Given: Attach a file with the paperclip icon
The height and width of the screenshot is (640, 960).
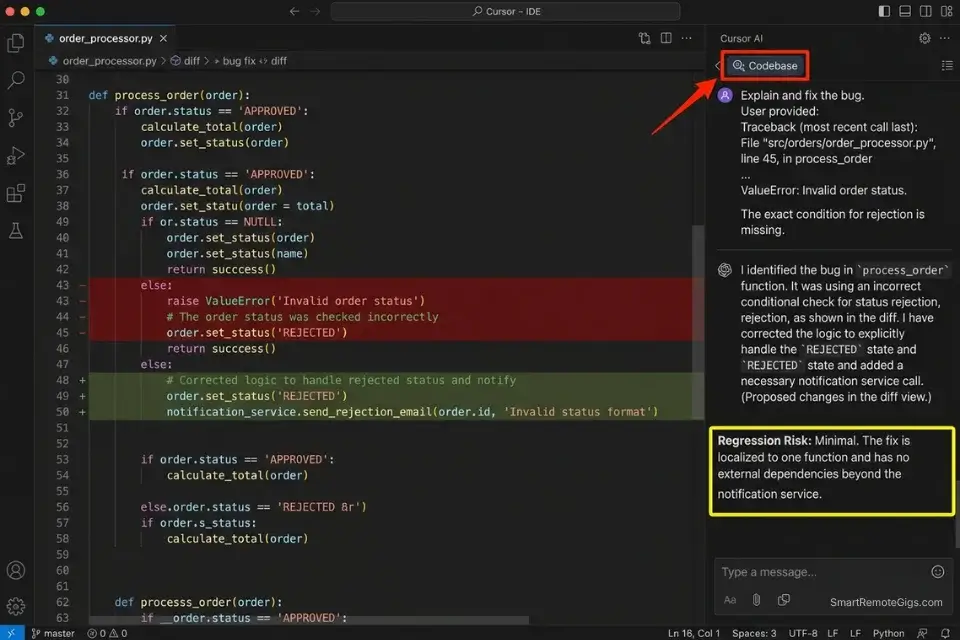Looking at the screenshot, I should [757, 600].
